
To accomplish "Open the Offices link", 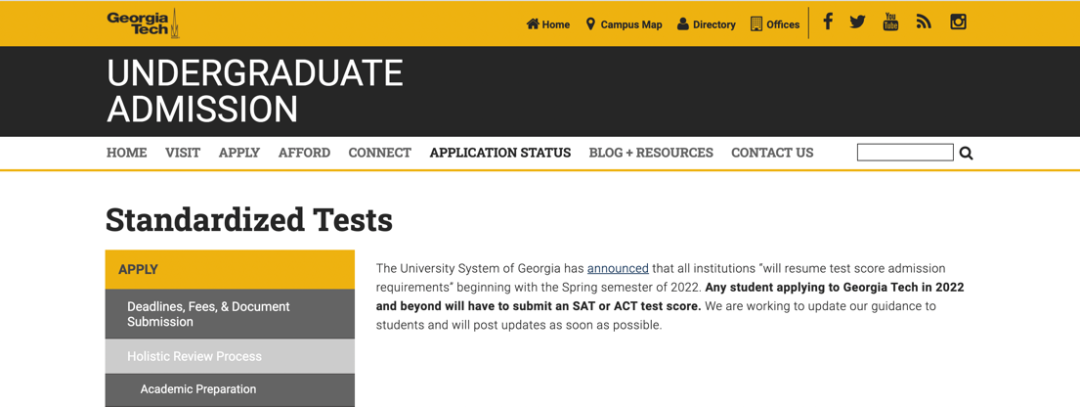I will coord(775,25).
